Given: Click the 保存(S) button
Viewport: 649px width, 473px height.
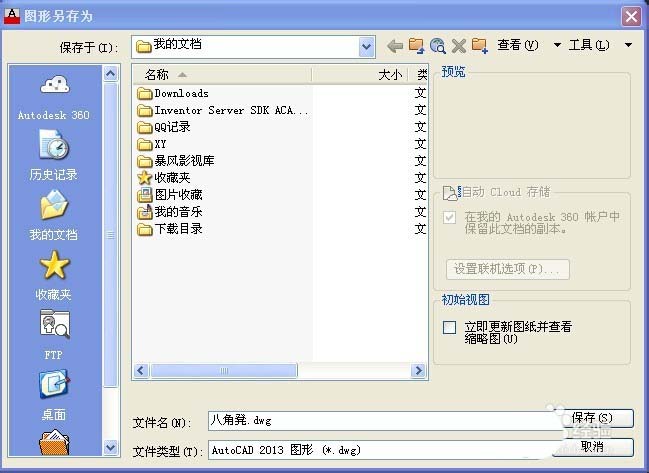Looking at the screenshot, I should tap(592, 418).
